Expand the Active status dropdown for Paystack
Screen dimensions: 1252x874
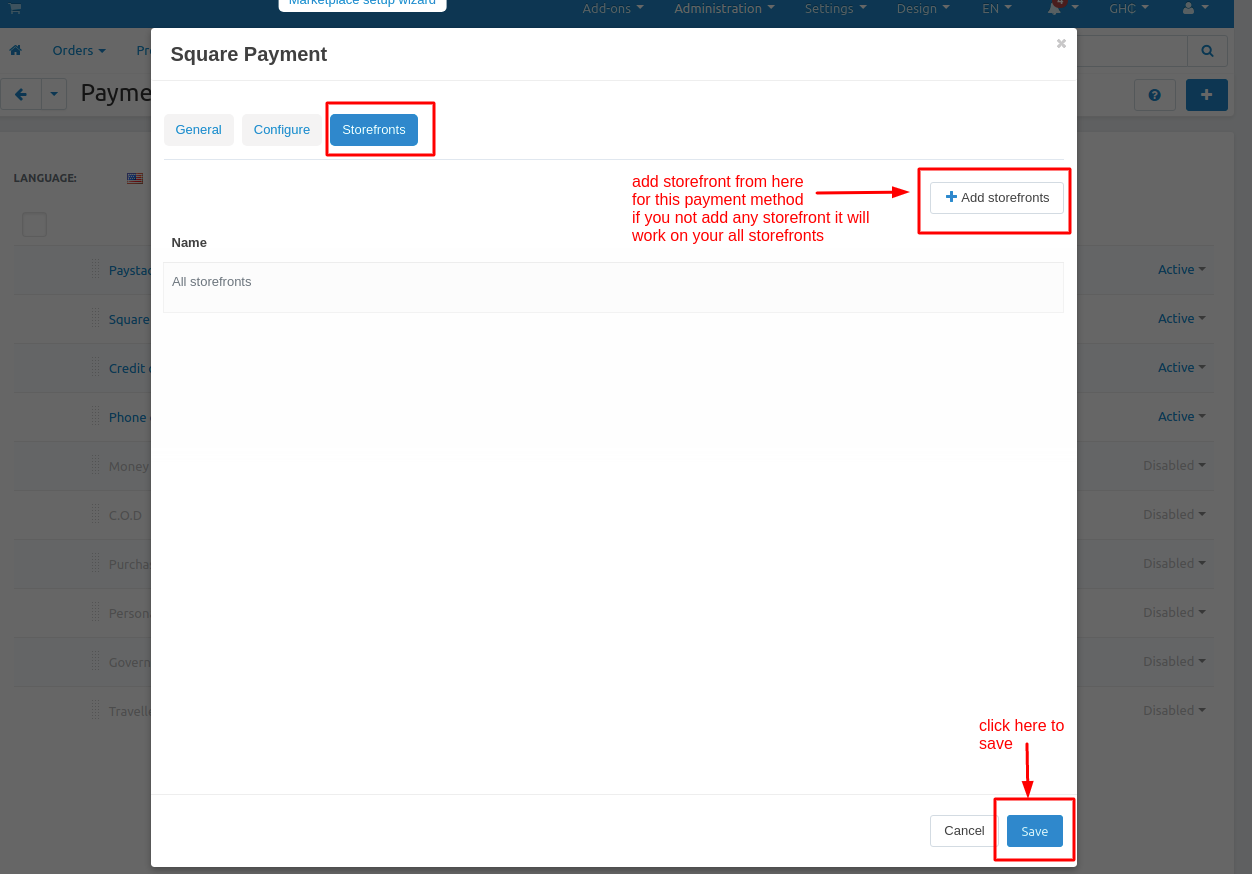tap(1181, 270)
